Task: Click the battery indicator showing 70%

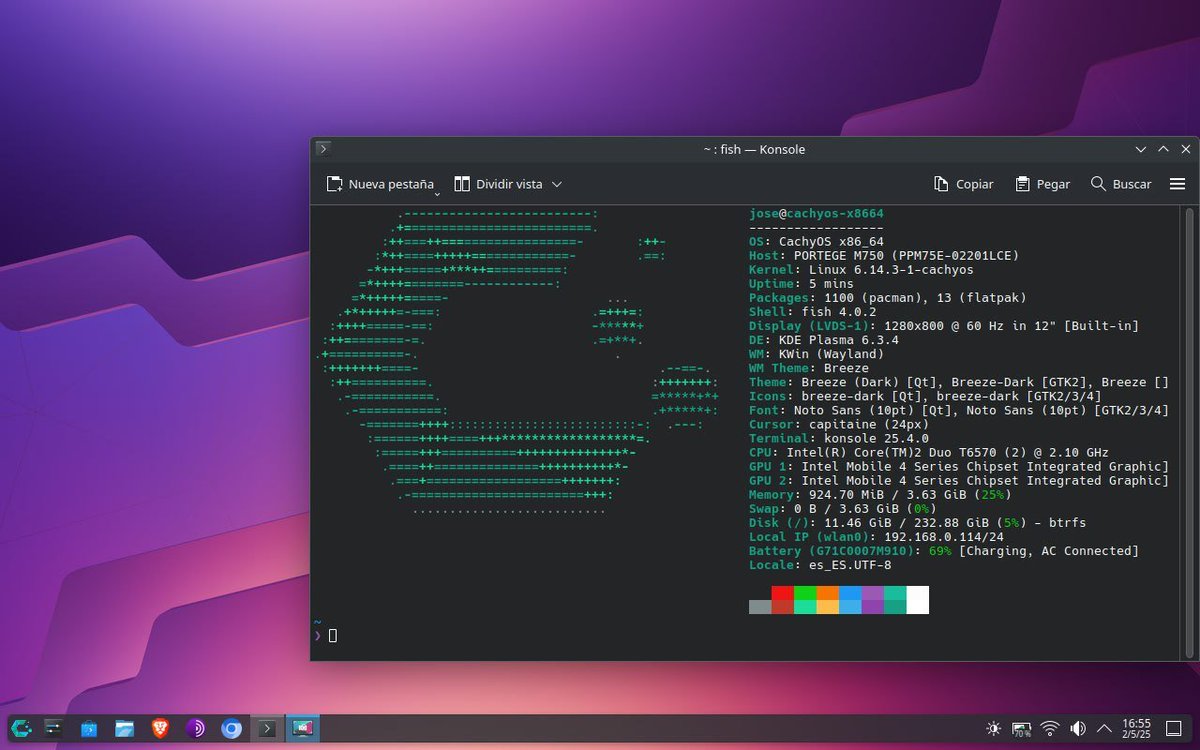Action: coord(1021,729)
